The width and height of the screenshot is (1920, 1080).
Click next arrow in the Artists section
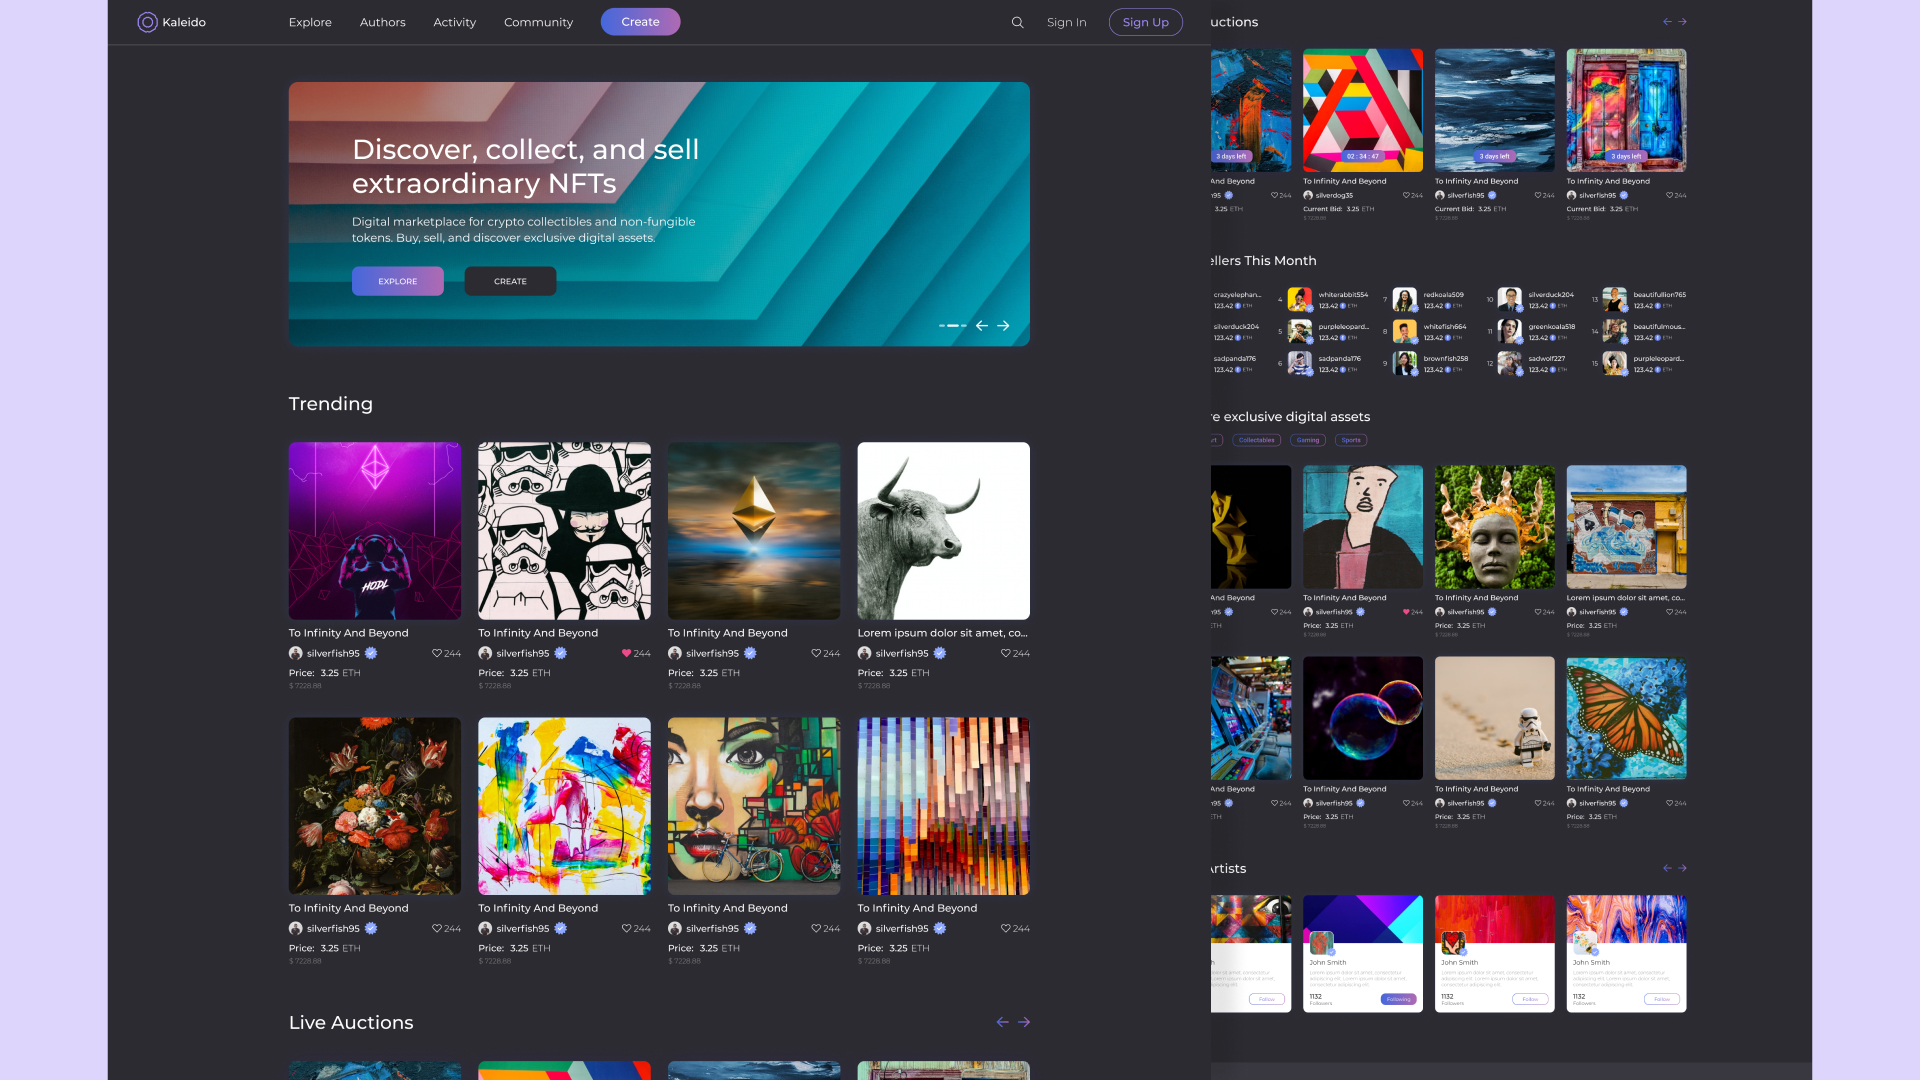pos(1682,868)
